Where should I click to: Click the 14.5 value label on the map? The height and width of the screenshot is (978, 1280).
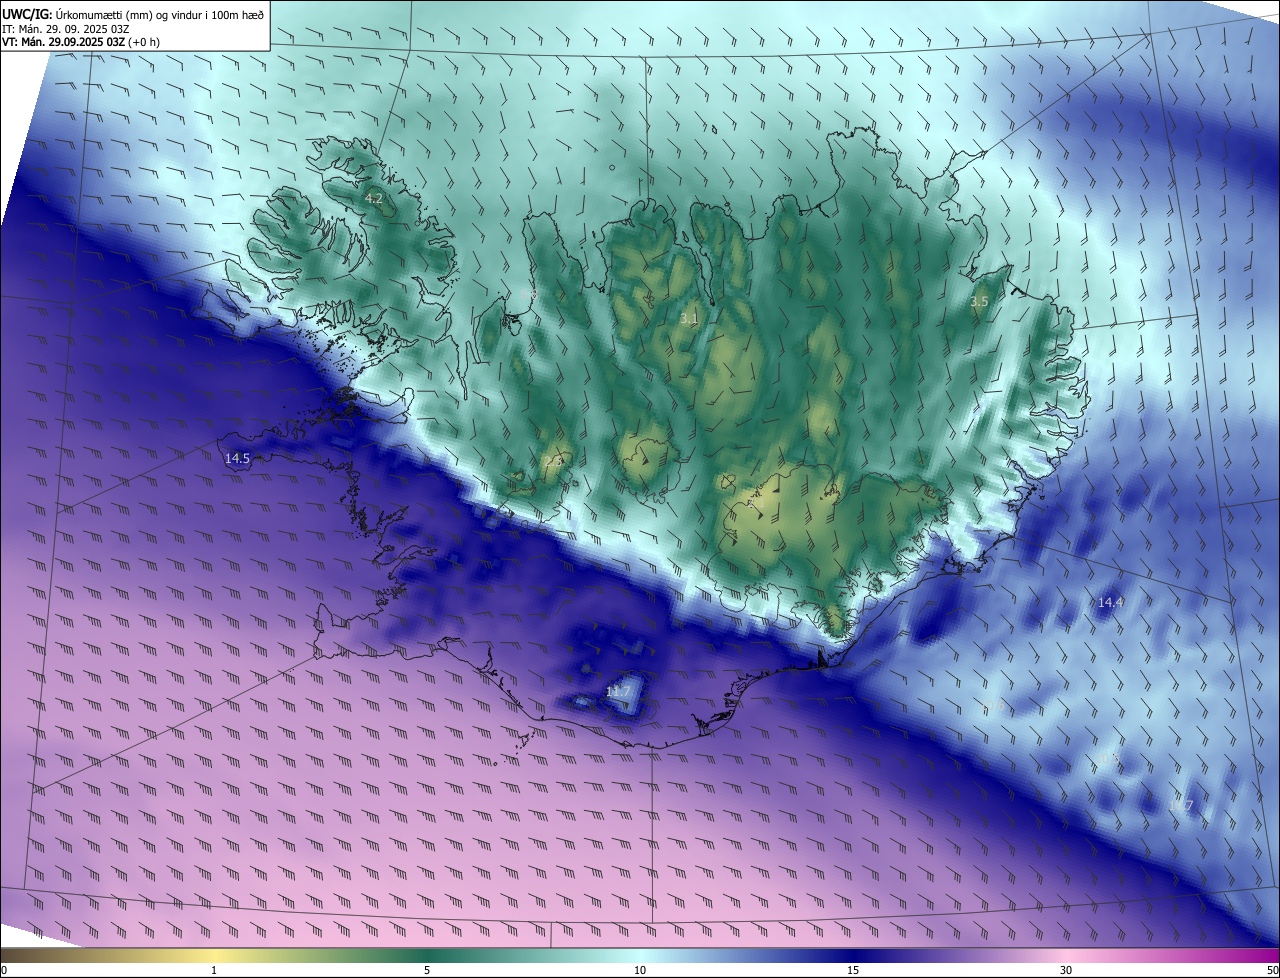[x=237, y=458]
